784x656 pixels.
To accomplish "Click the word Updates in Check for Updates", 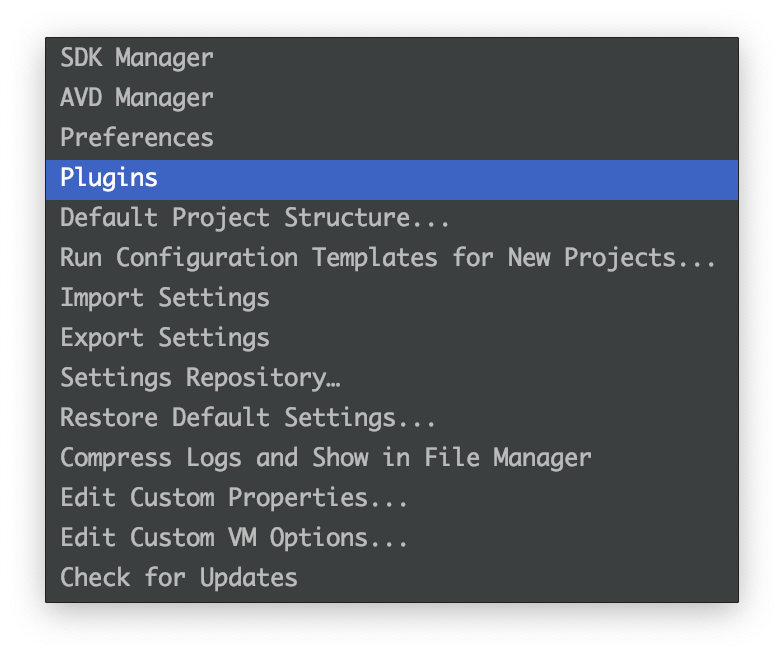I will click(248, 578).
